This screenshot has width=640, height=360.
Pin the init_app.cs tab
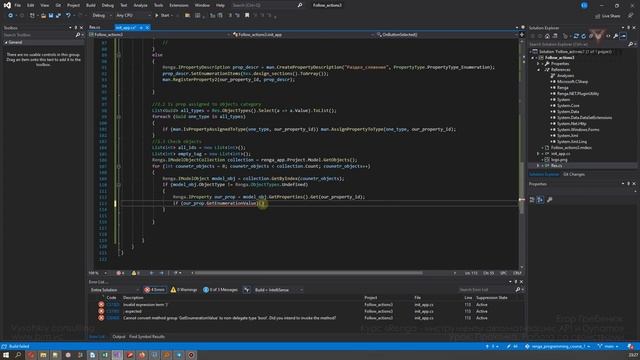pos(141,27)
